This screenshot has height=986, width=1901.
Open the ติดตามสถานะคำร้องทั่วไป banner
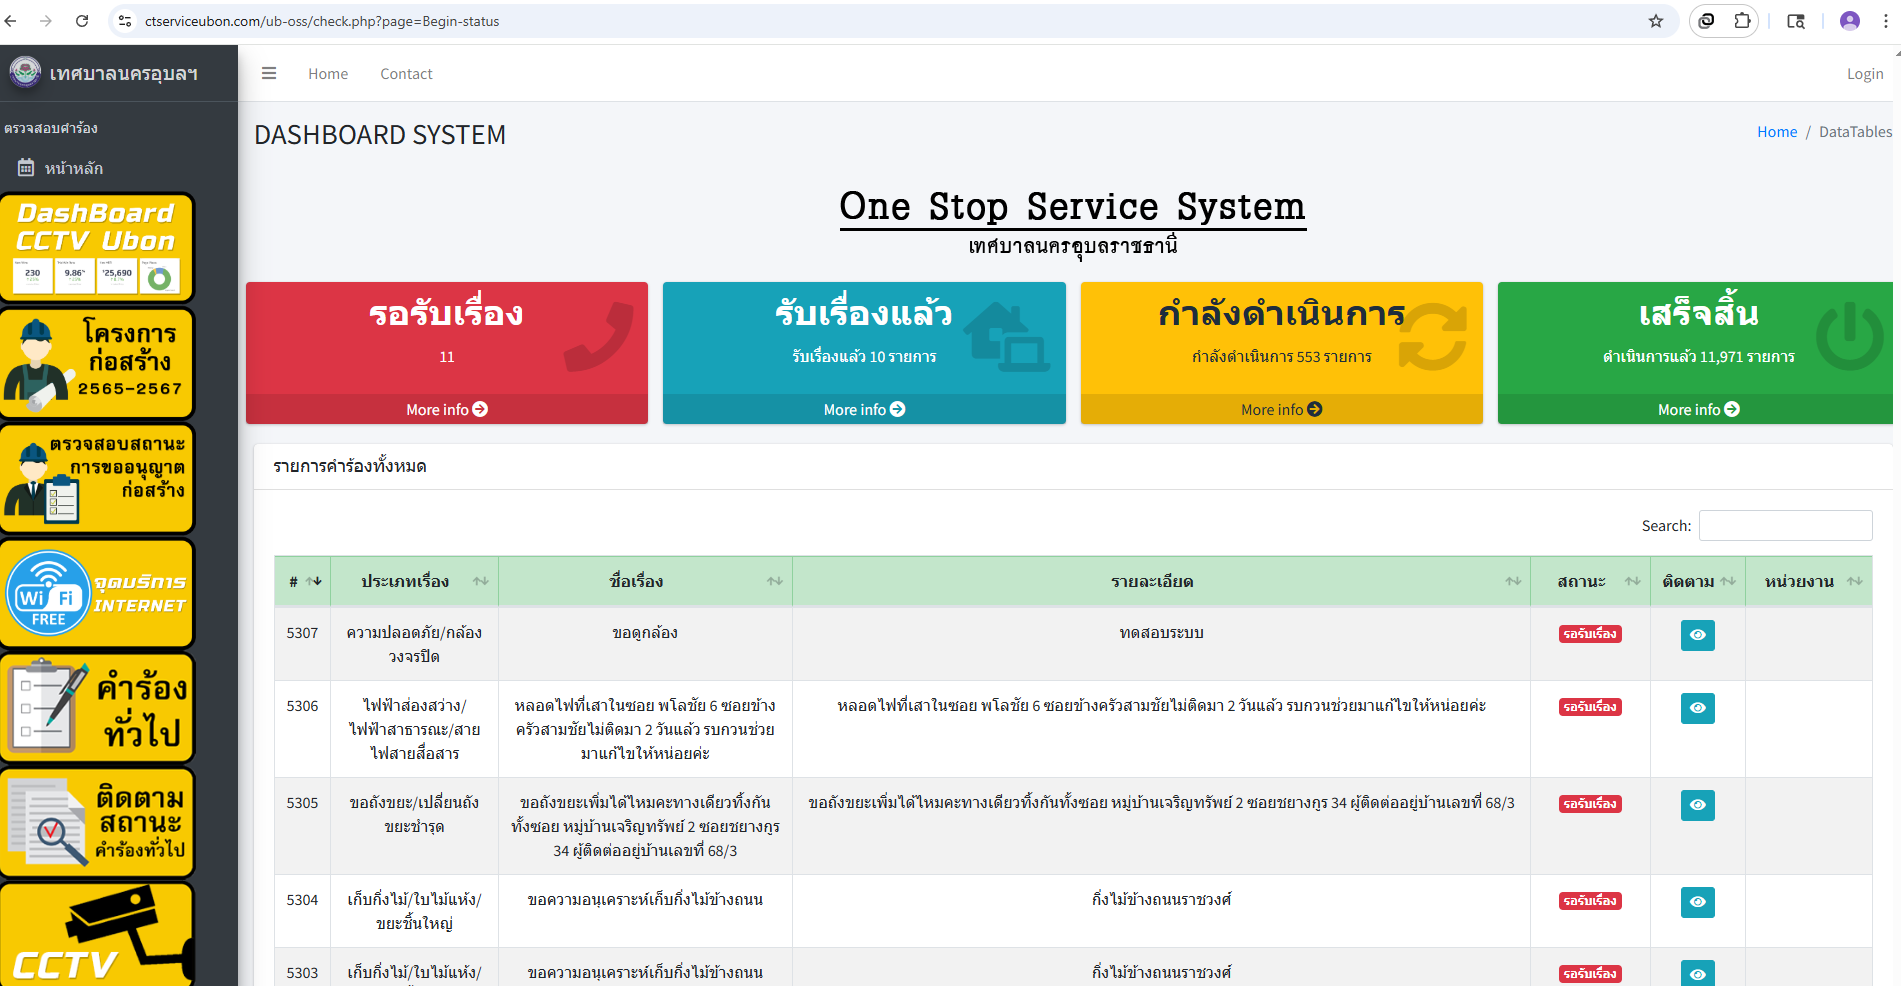pyautogui.click(x=97, y=823)
